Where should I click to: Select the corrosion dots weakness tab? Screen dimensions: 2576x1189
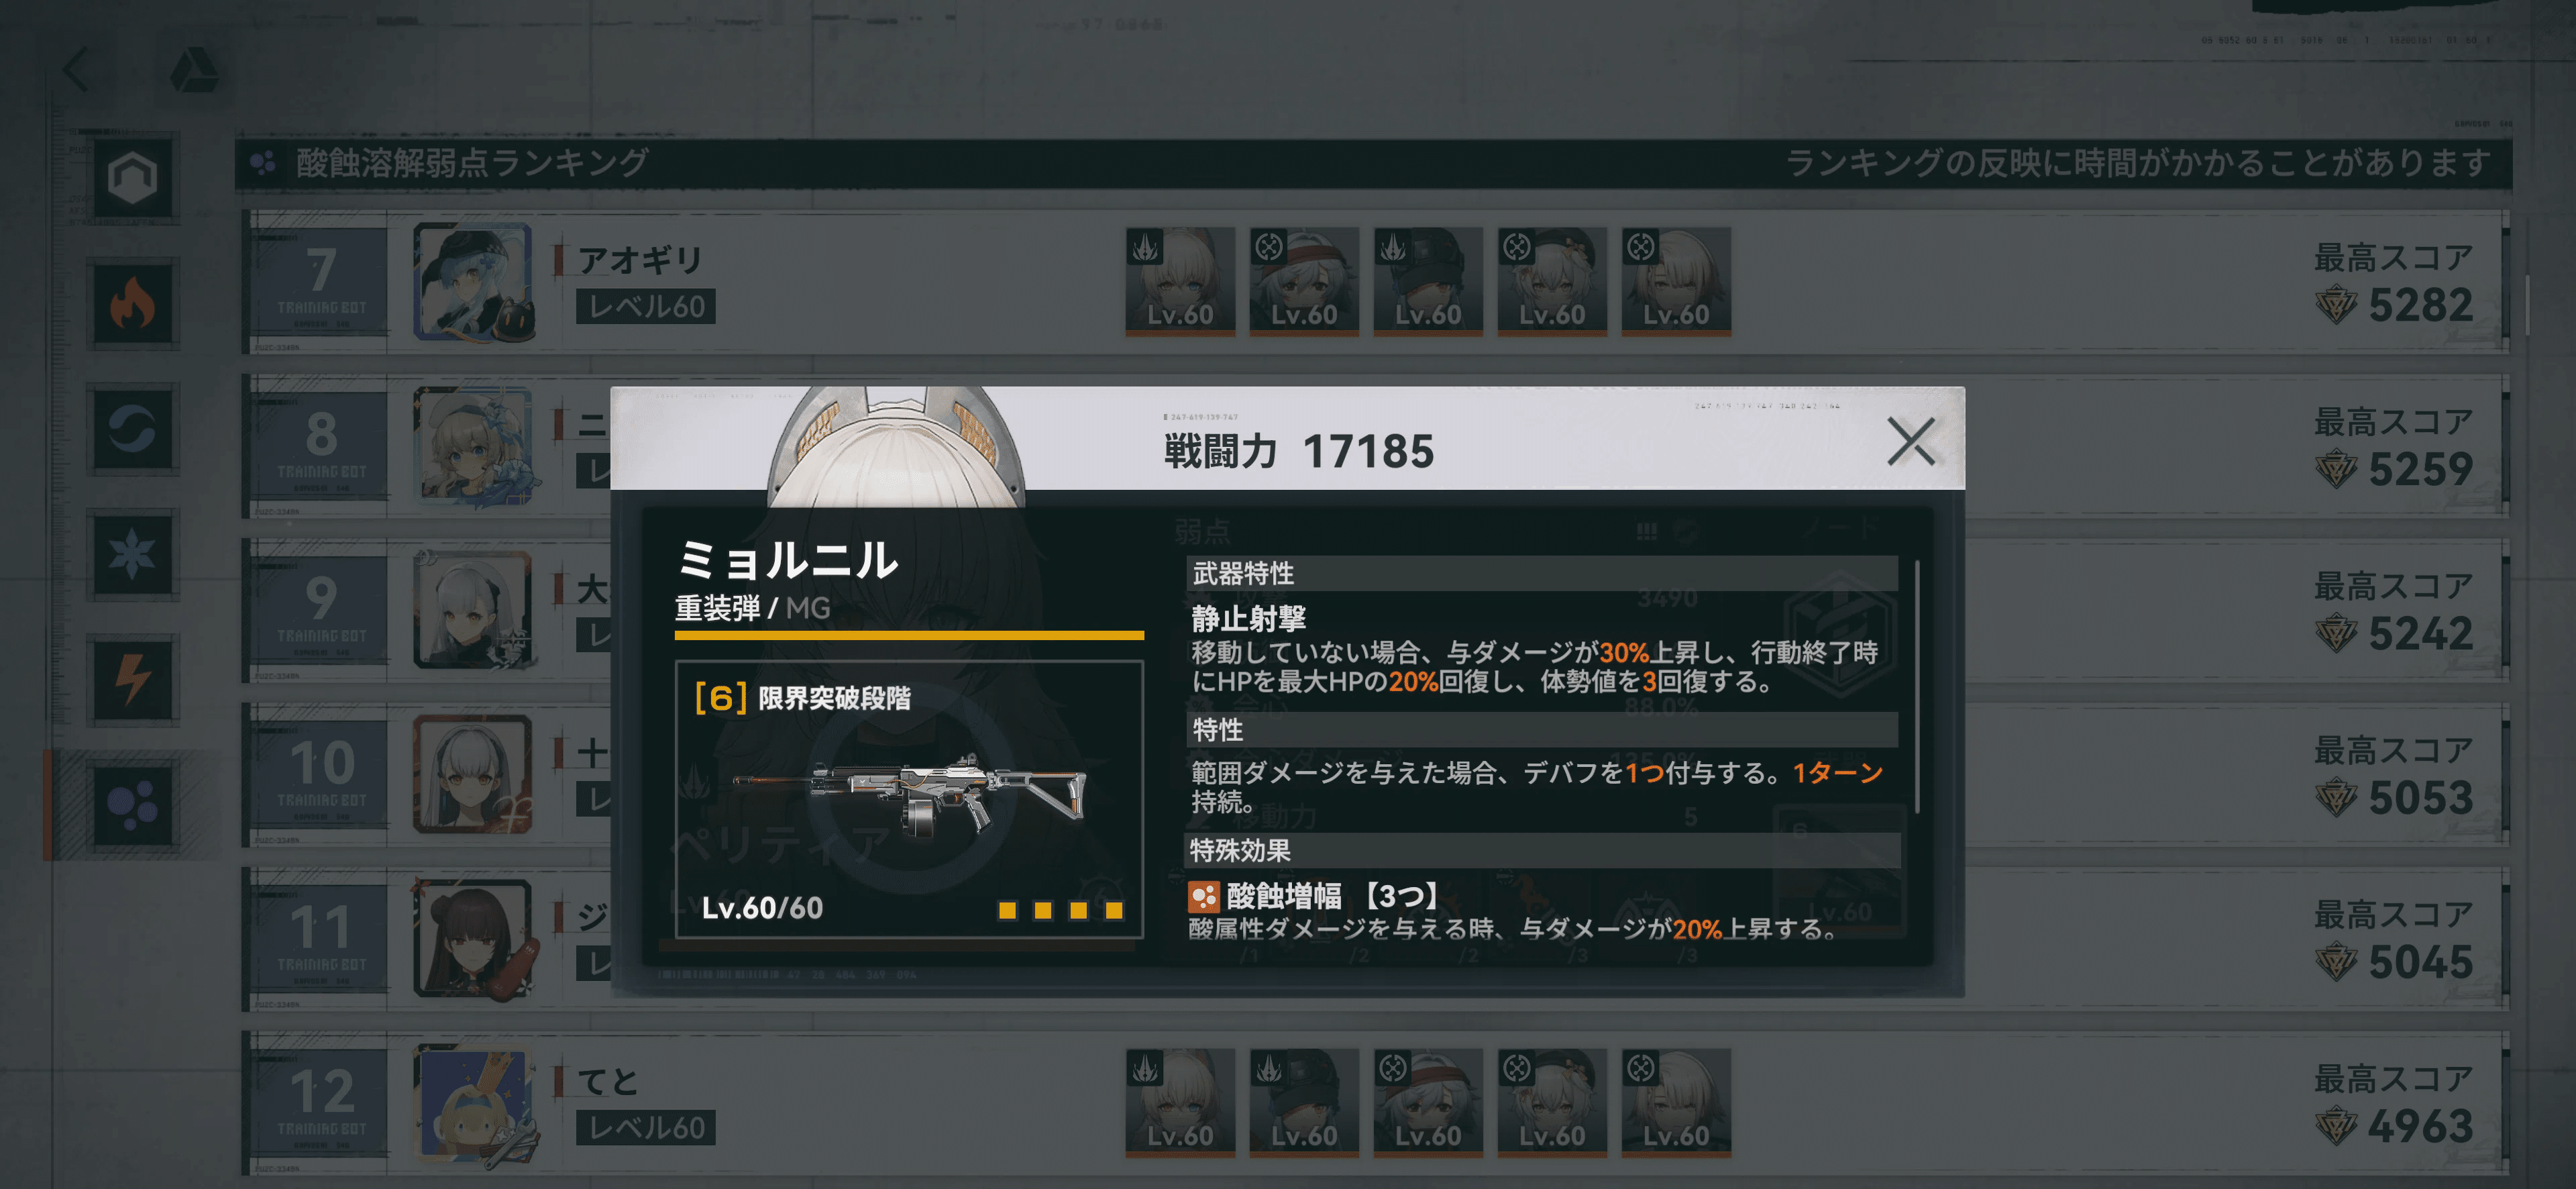tap(133, 805)
